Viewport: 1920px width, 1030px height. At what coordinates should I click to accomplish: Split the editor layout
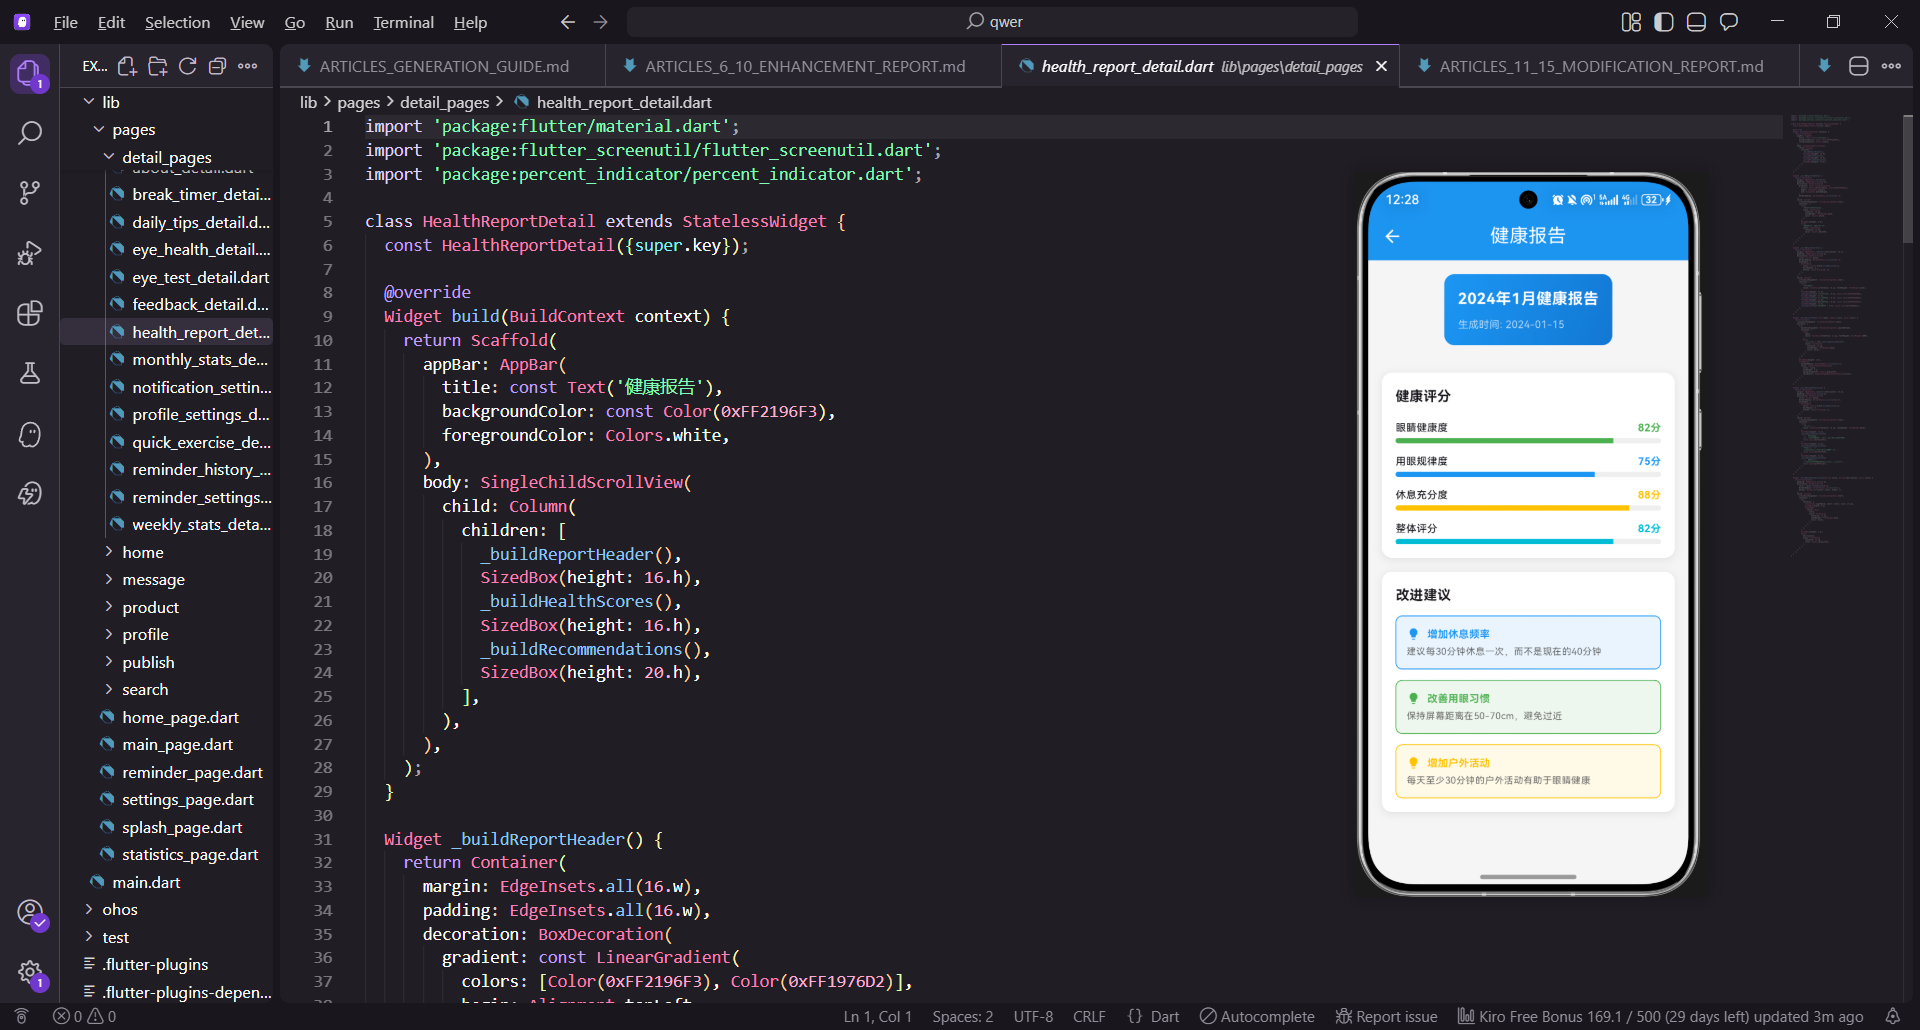point(1859,66)
